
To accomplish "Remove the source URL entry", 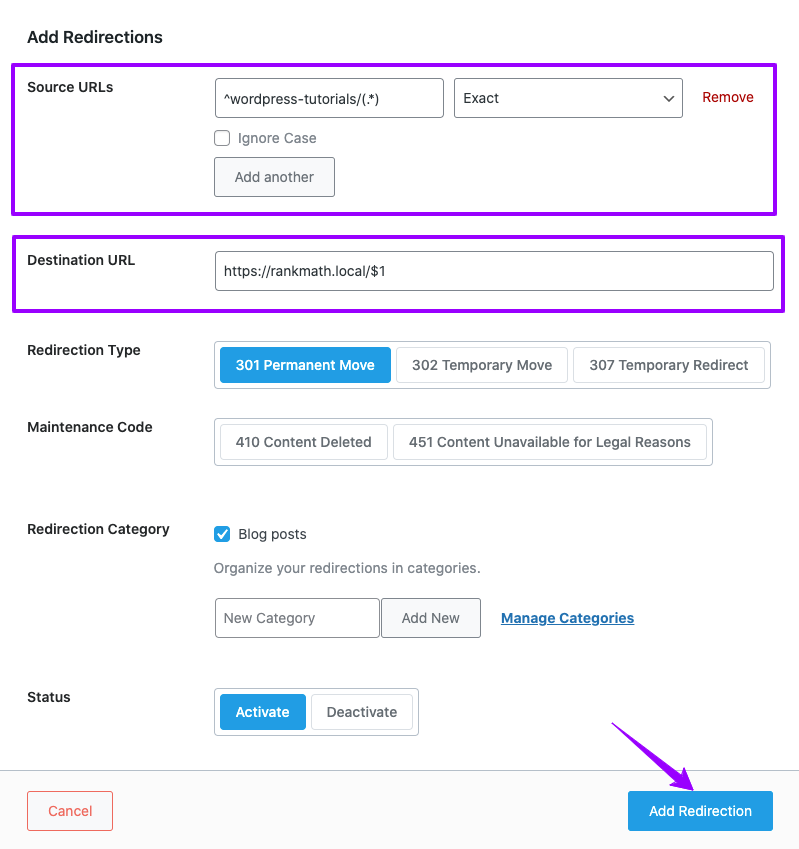I will coord(728,97).
